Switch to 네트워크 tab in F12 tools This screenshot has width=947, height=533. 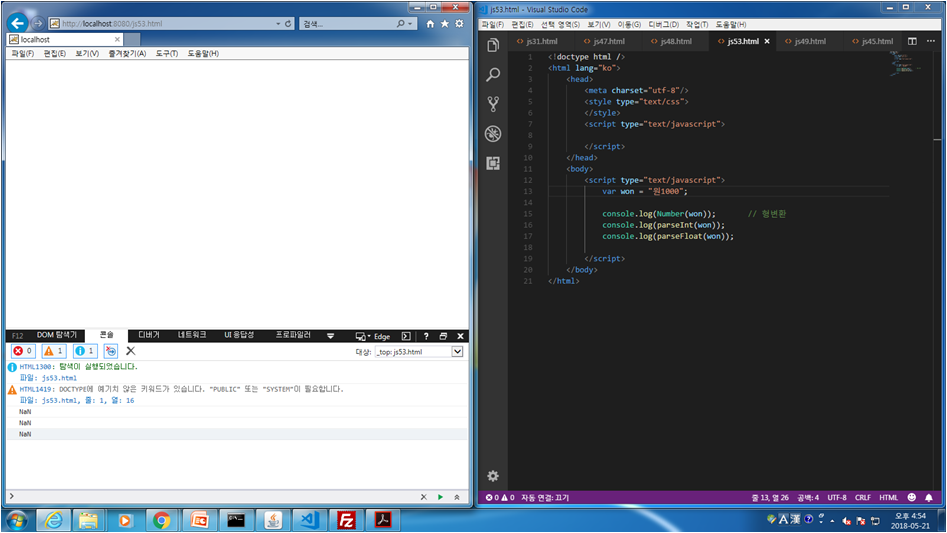[192, 335]
